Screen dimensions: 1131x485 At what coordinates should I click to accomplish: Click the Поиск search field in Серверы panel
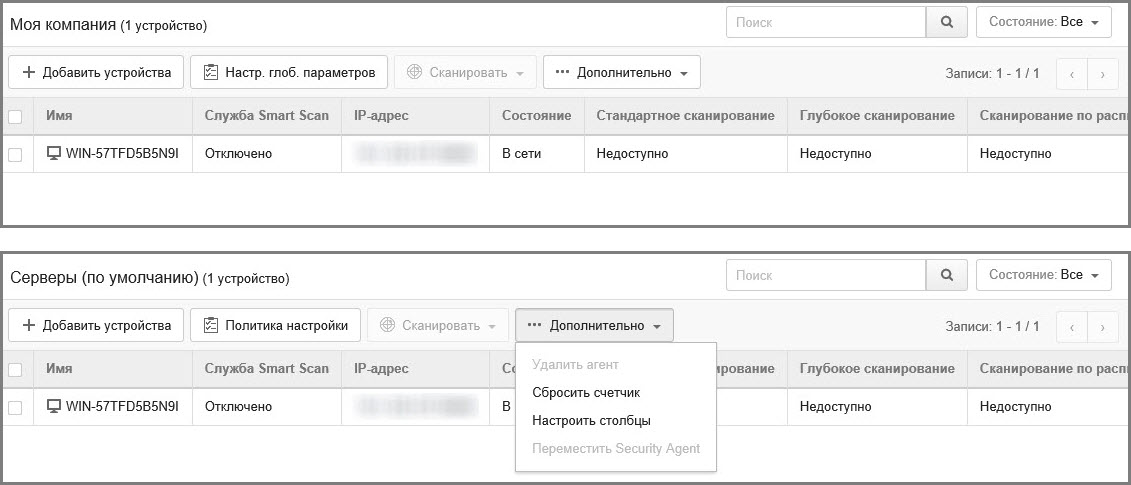point(825,275)
